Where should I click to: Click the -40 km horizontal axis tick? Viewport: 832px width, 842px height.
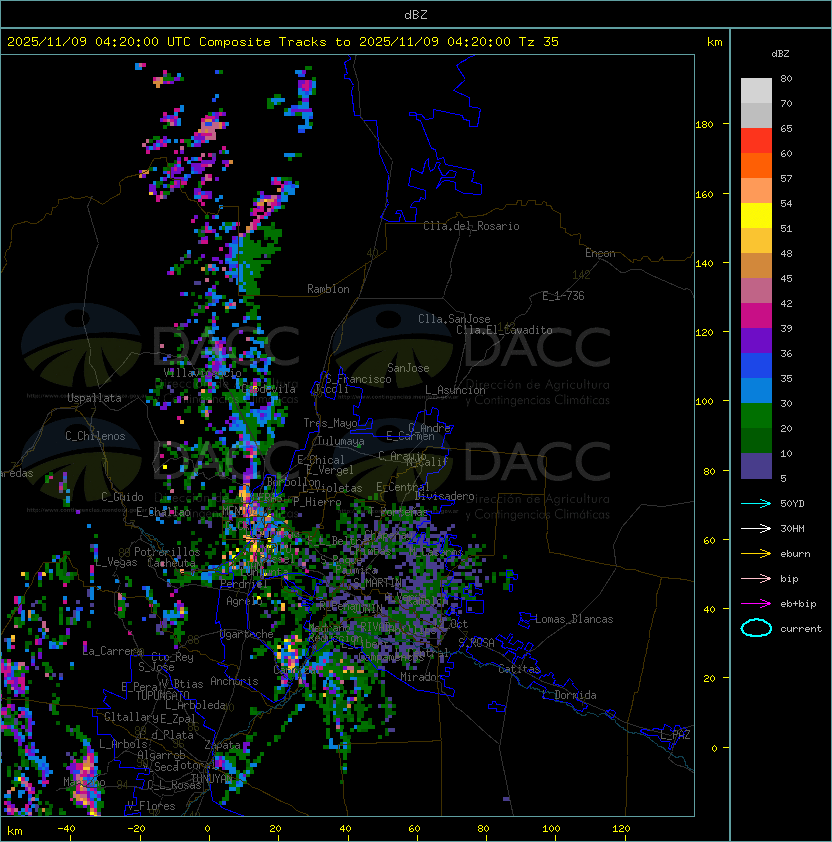(x=66, y=829)
